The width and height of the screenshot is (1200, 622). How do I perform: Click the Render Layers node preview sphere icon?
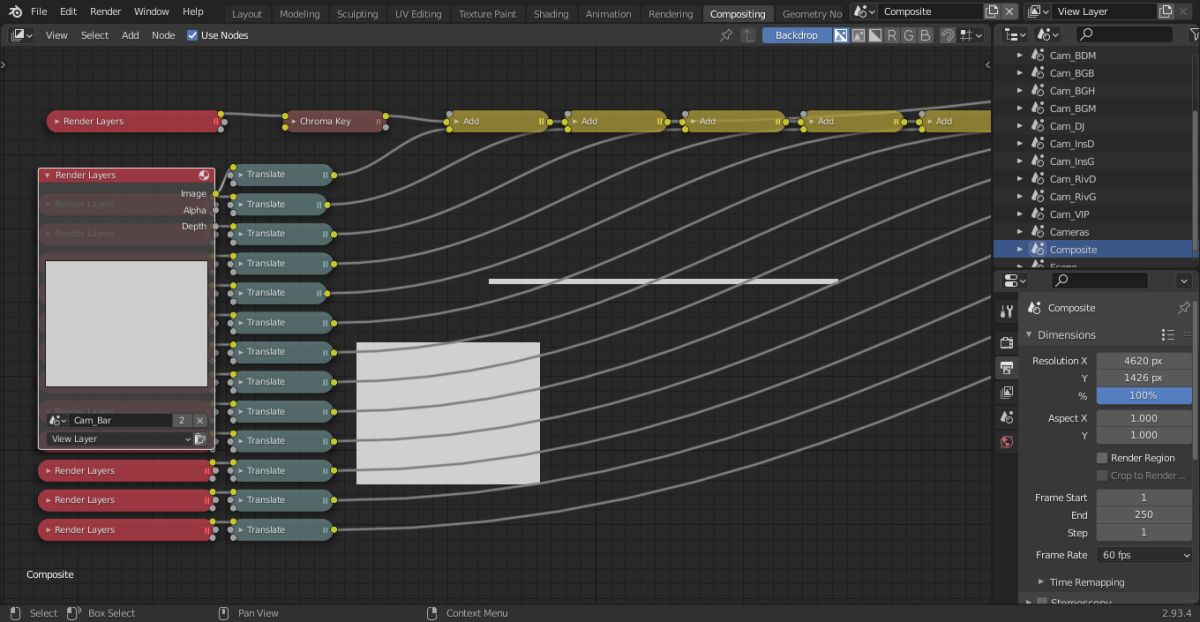pos(204,175)
